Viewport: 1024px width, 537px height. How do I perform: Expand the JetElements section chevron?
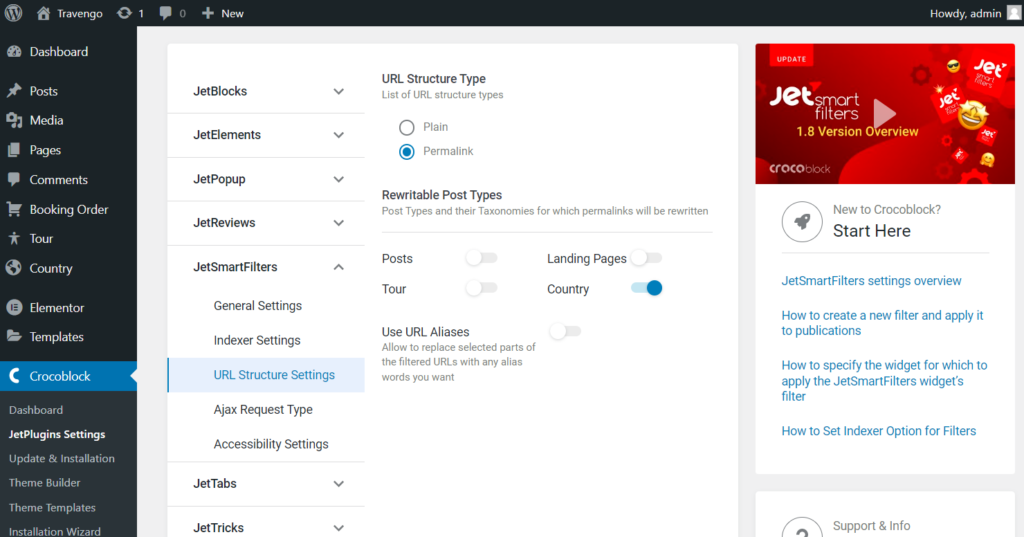(x=338, y=135)
